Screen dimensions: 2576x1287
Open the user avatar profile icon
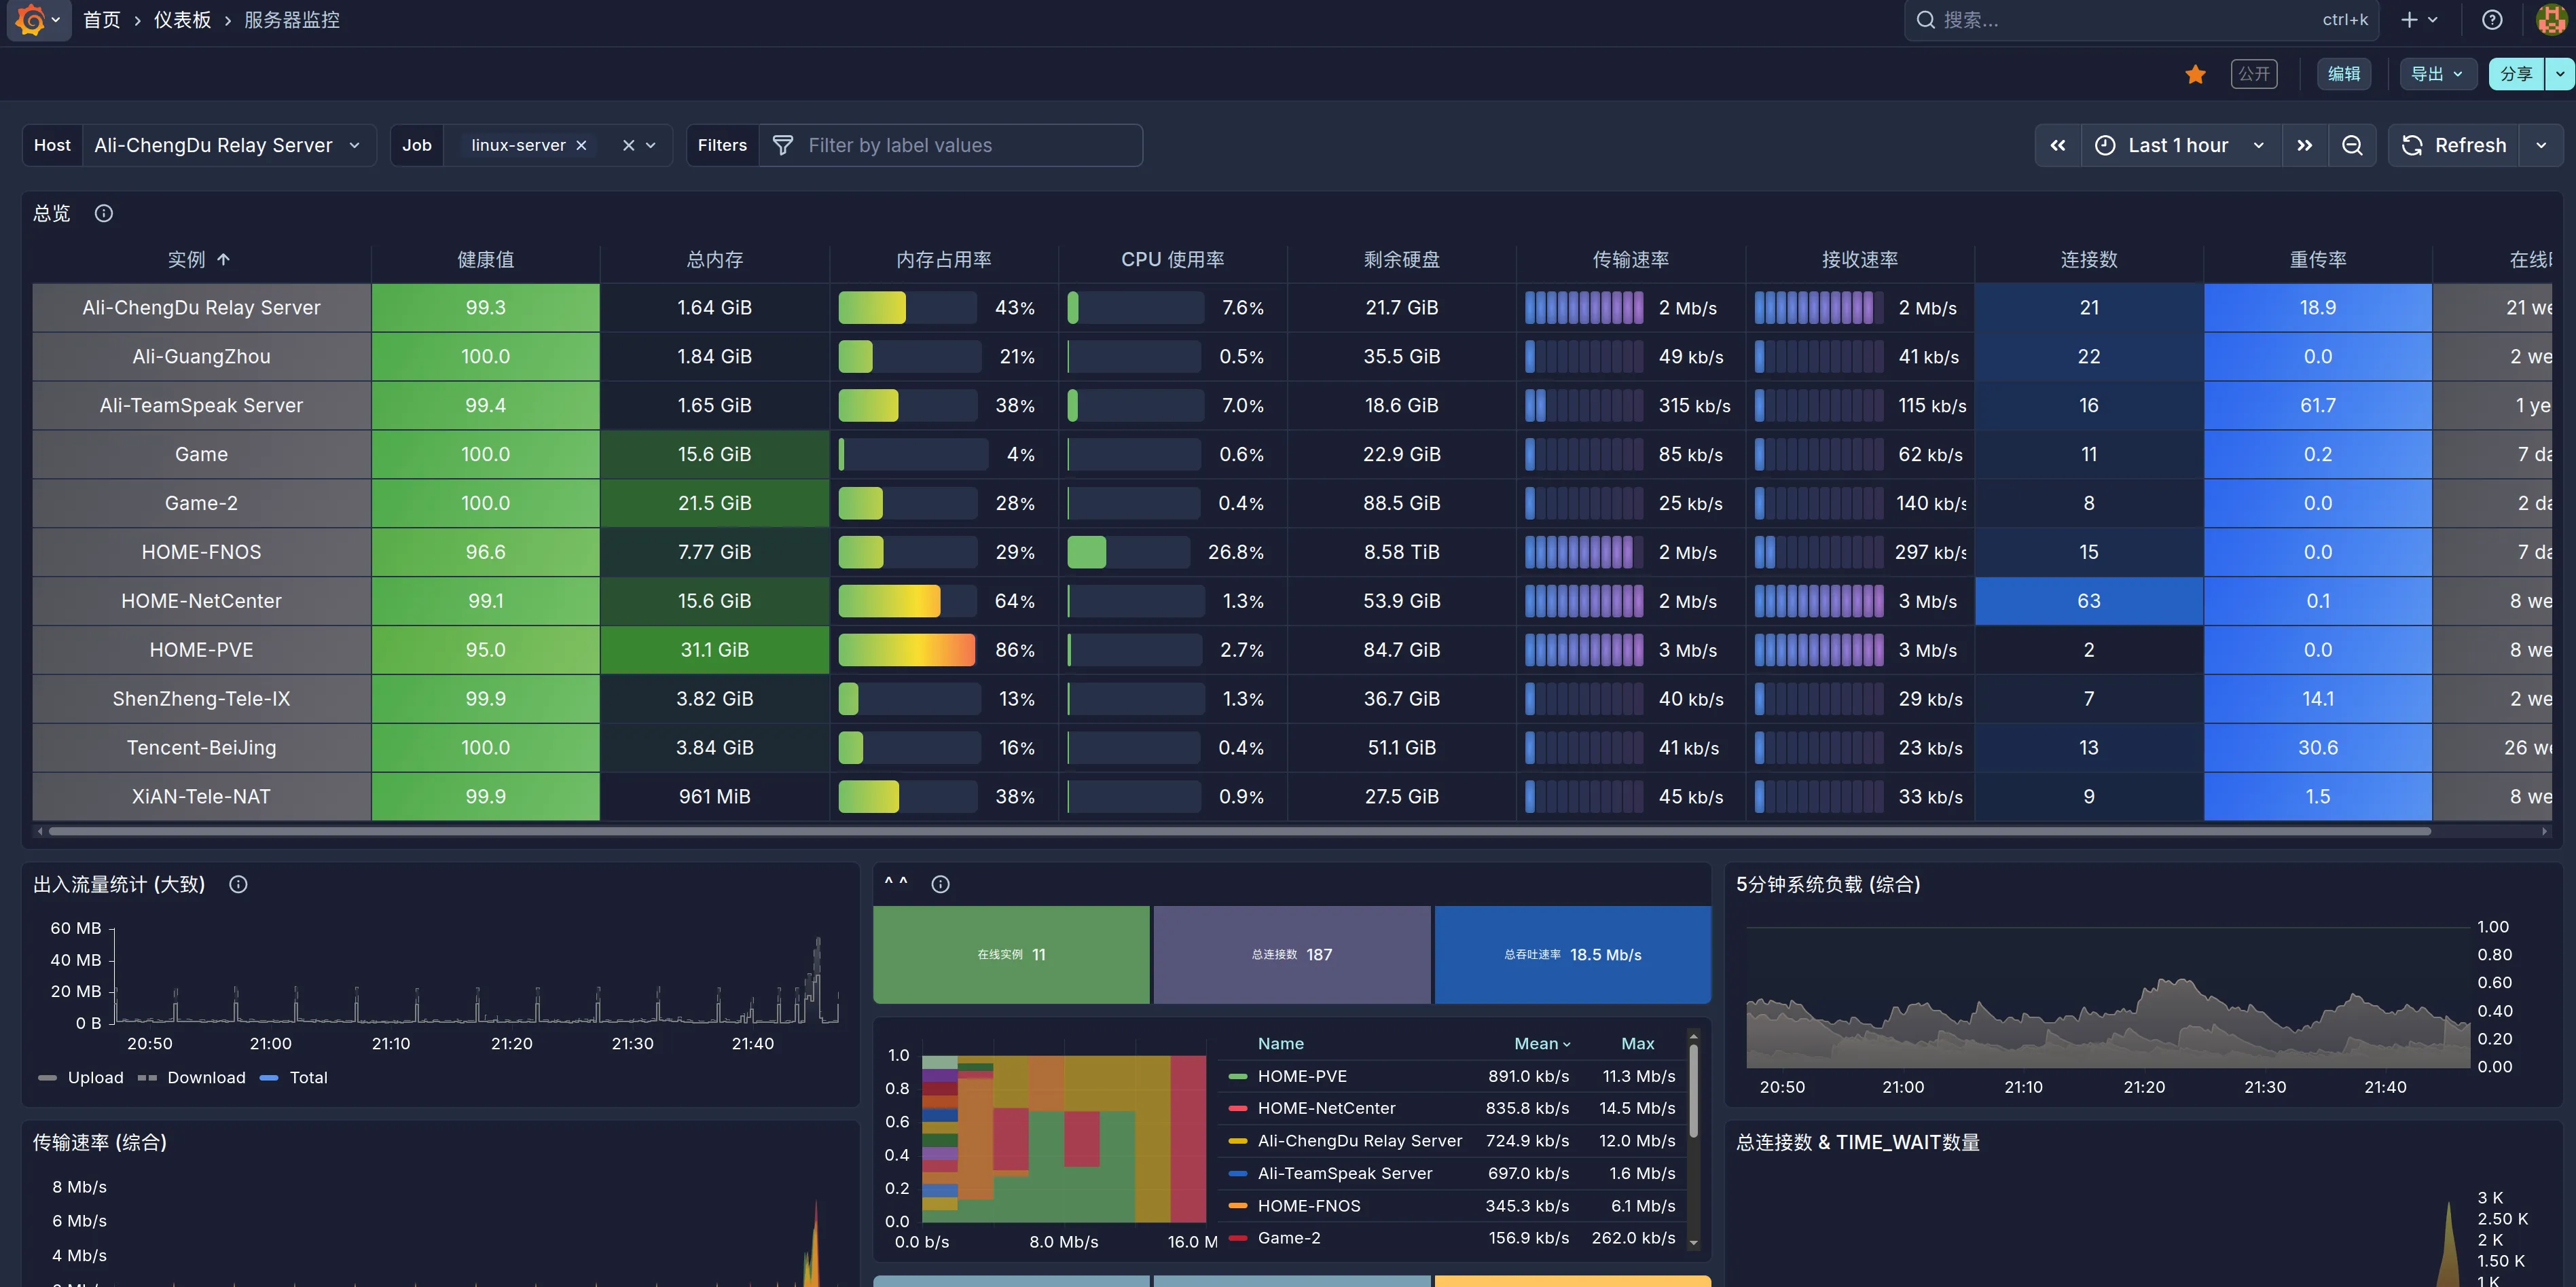click(x=2551, y=20)
